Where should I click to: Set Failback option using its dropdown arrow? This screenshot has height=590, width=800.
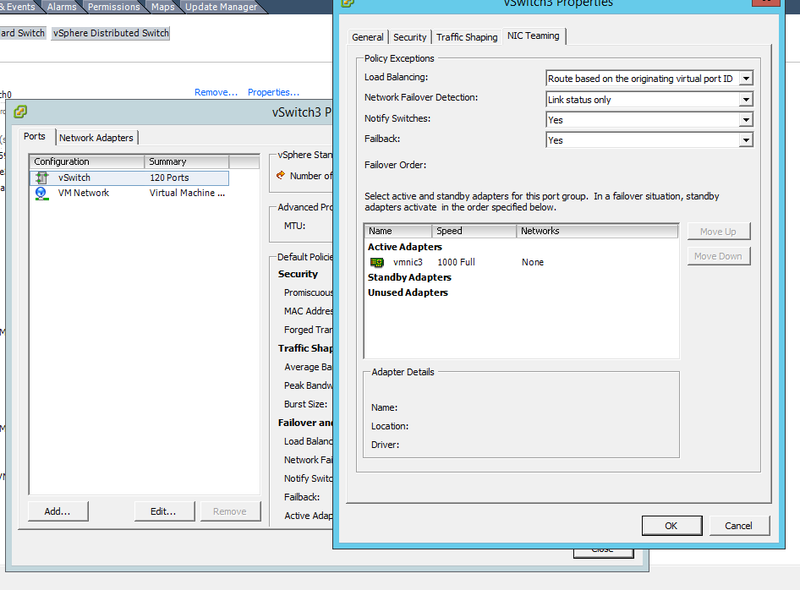pyautogui.click(x=744, y=140)
